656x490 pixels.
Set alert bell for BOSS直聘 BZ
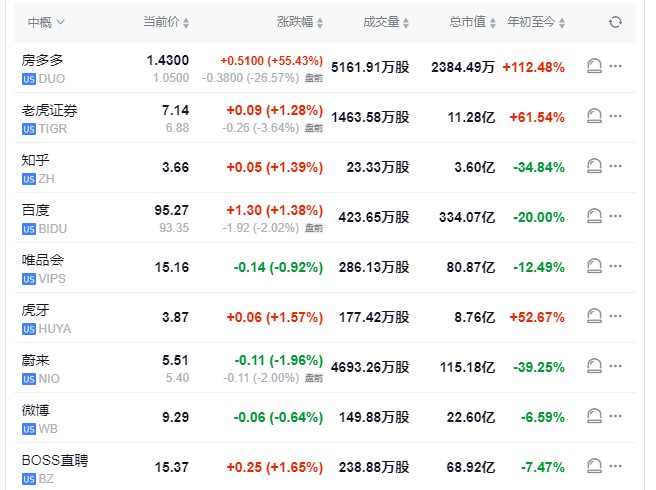click(594, 466)
